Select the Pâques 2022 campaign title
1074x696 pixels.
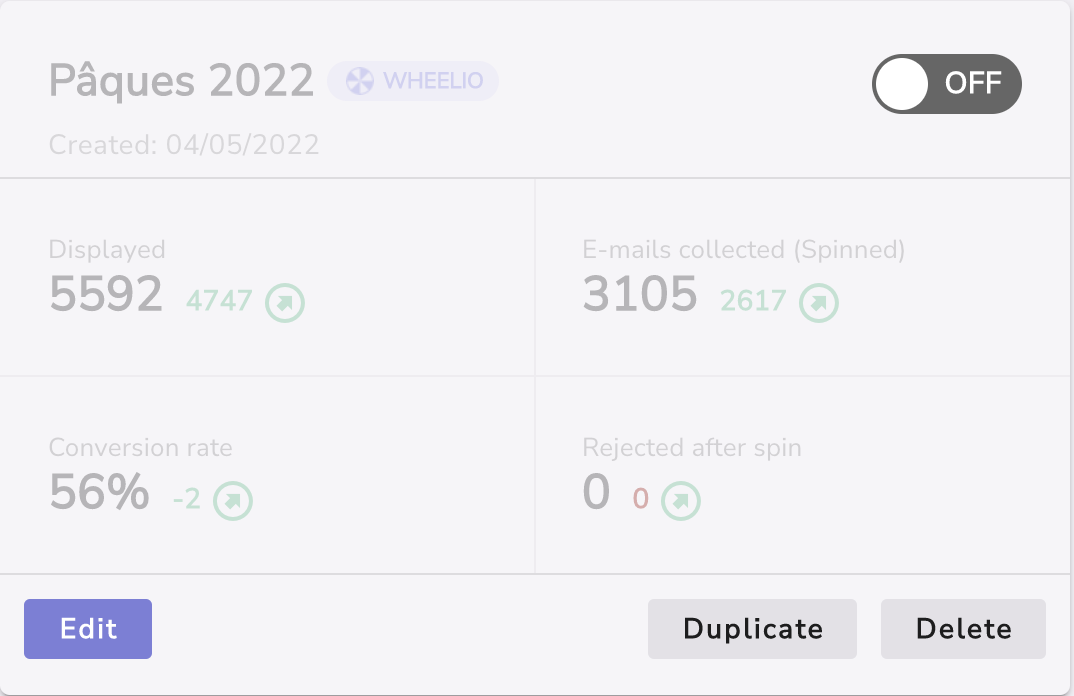181,81
